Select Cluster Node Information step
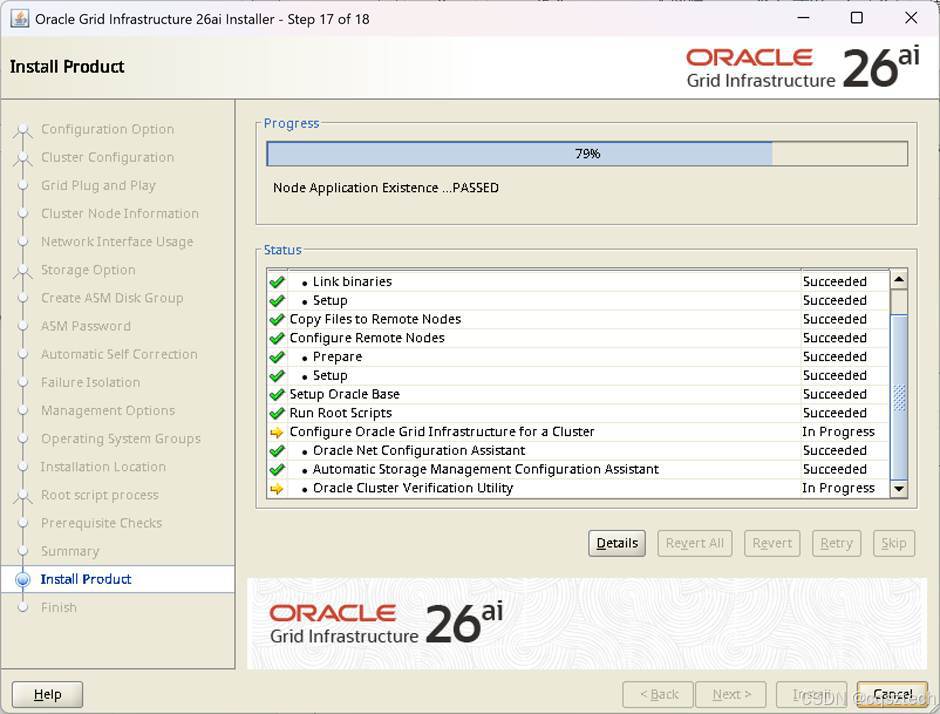The image size is (940, 714). tap(119, 213)
